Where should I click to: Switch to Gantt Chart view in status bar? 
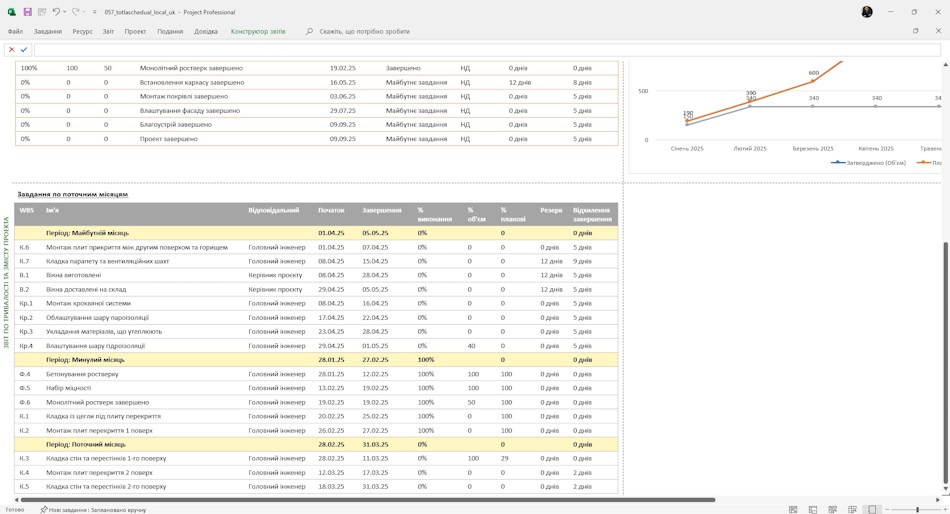[x=793, y=510]
